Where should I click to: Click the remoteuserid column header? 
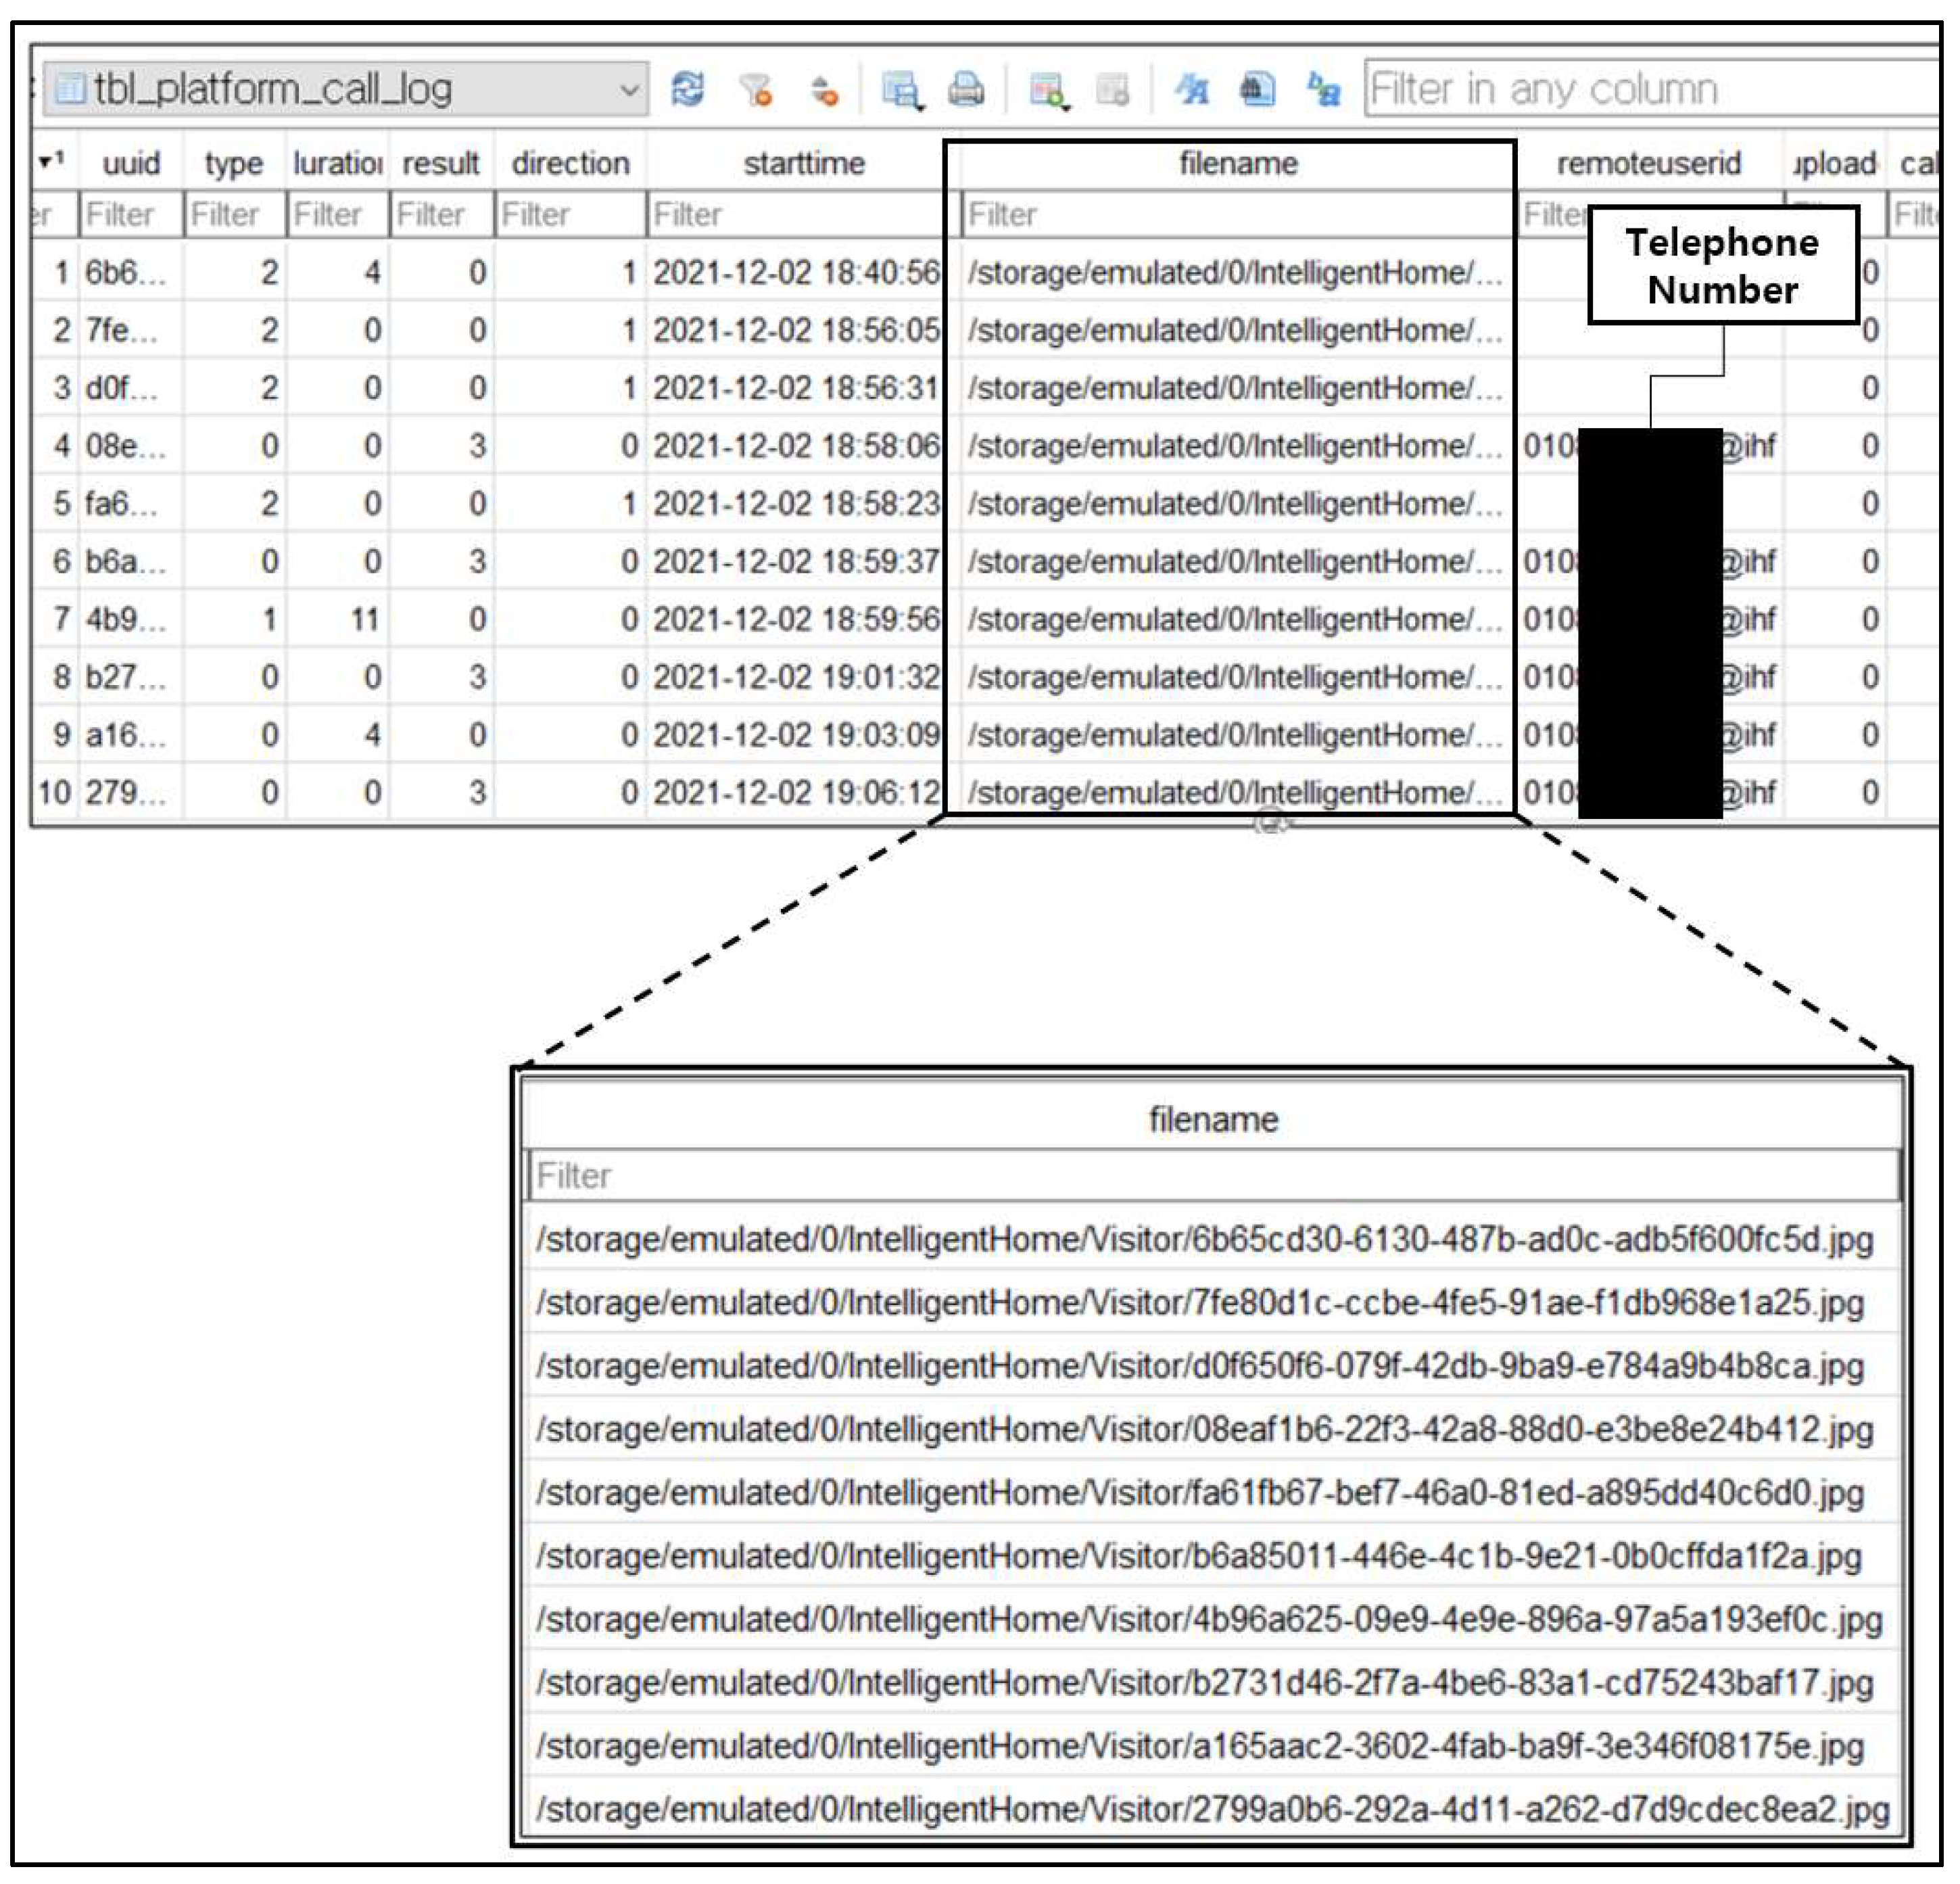pos(1648,163)
